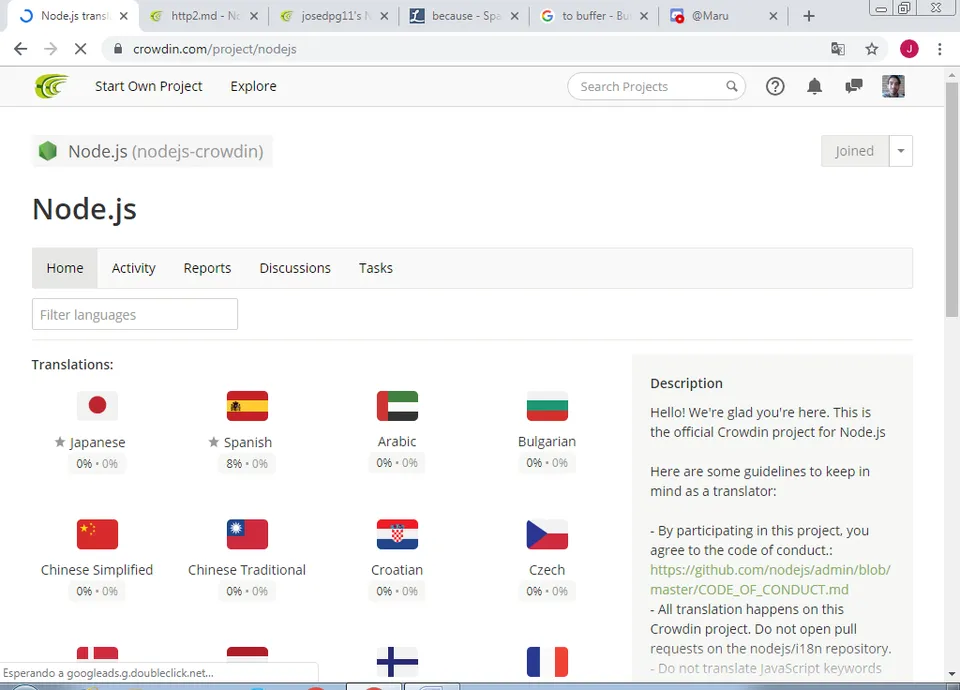Open the Chinese Simplified language link

click(x=97, y=570)
